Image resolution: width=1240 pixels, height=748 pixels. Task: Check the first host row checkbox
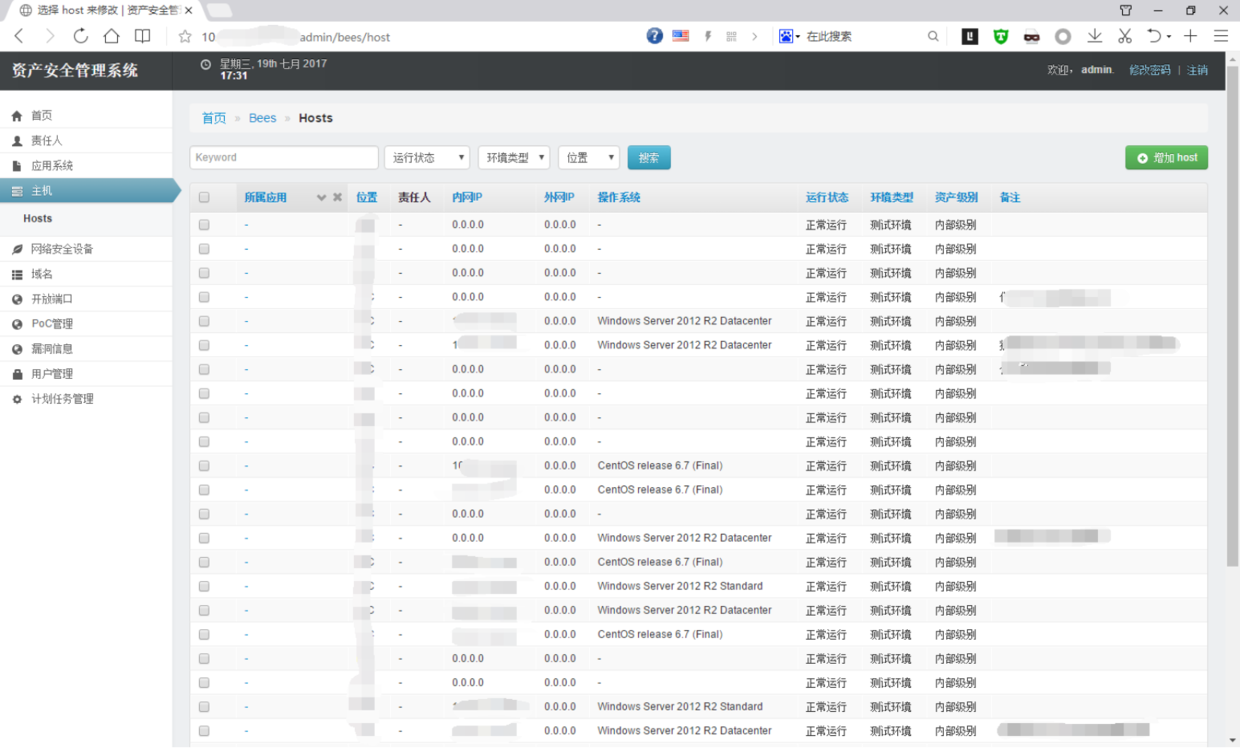click(x=204, y=225)
